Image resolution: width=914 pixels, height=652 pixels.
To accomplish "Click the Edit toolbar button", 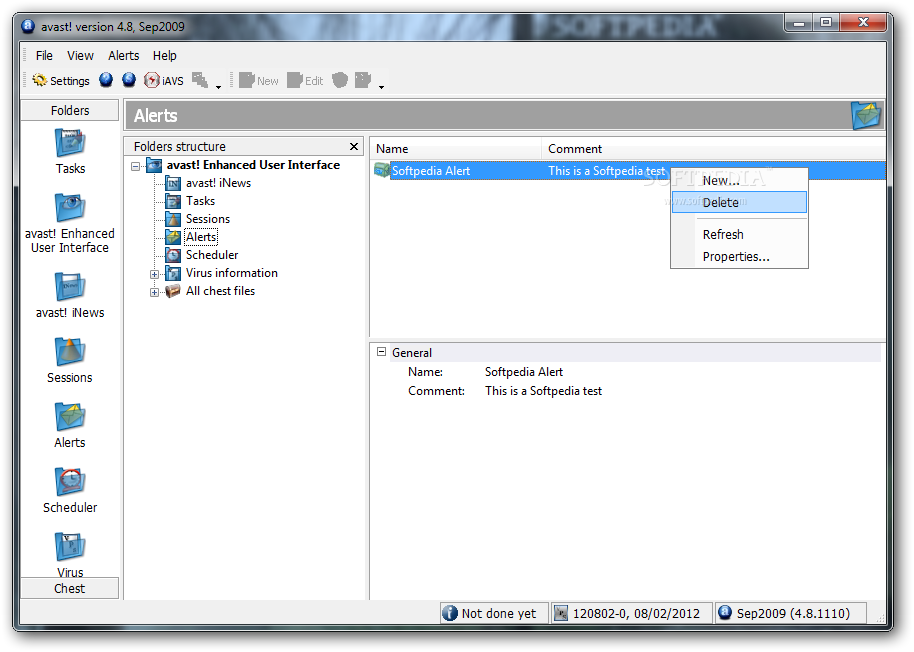I will 305,80.
